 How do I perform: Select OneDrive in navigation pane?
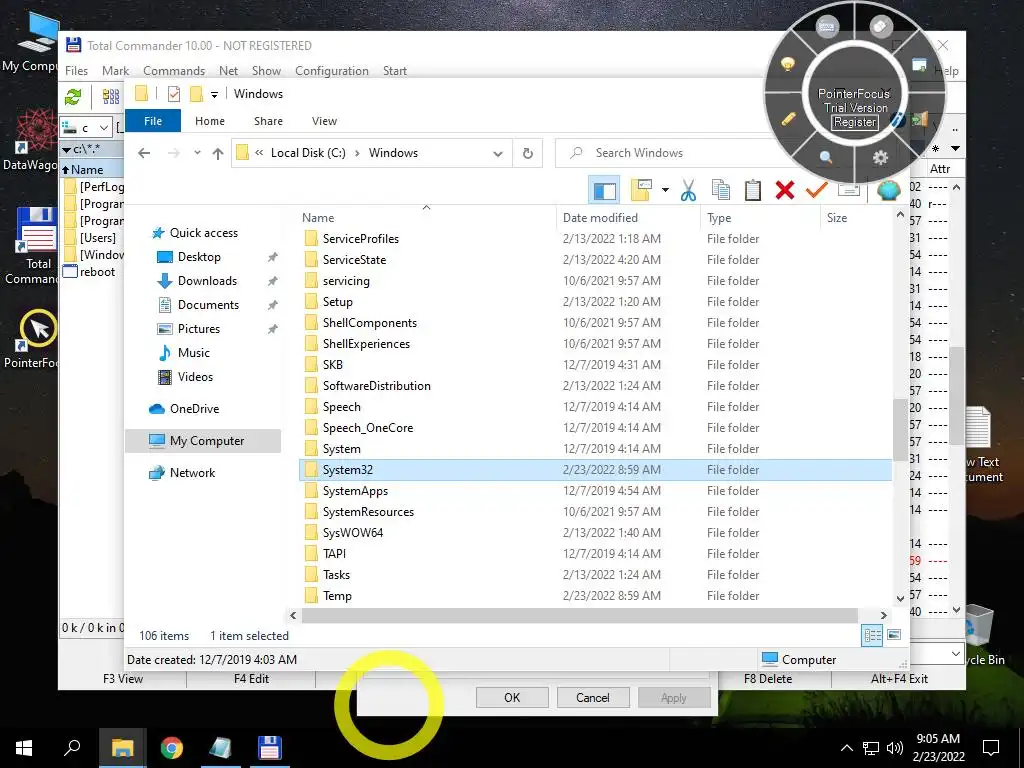pyautogui.click(x=194, y=409)
